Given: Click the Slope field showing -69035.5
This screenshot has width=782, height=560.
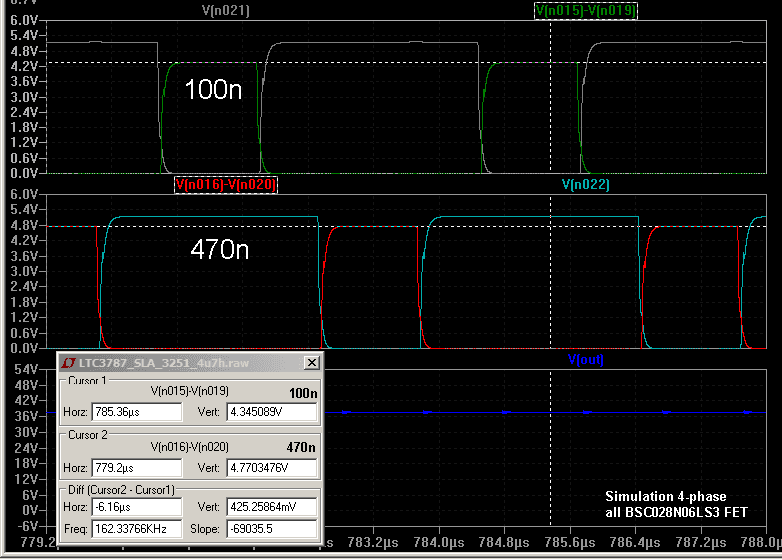Looking at the screenshot, I should (x=271, y=527).
